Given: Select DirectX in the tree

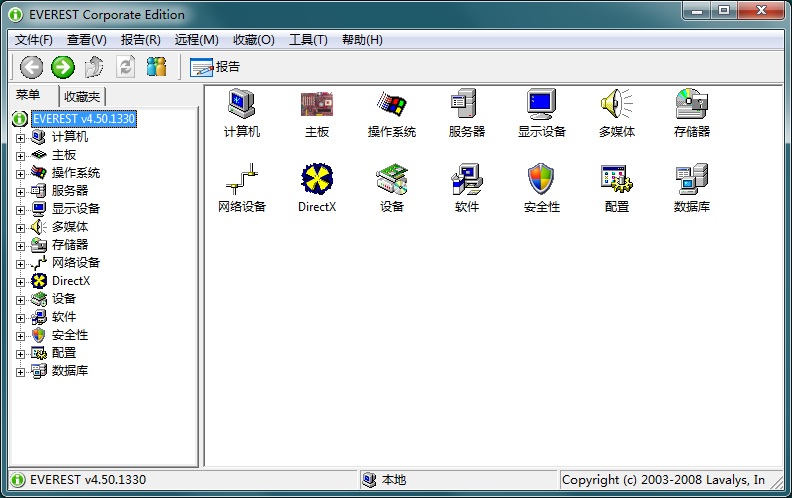Looking at the screenshot, I should 71,281.
